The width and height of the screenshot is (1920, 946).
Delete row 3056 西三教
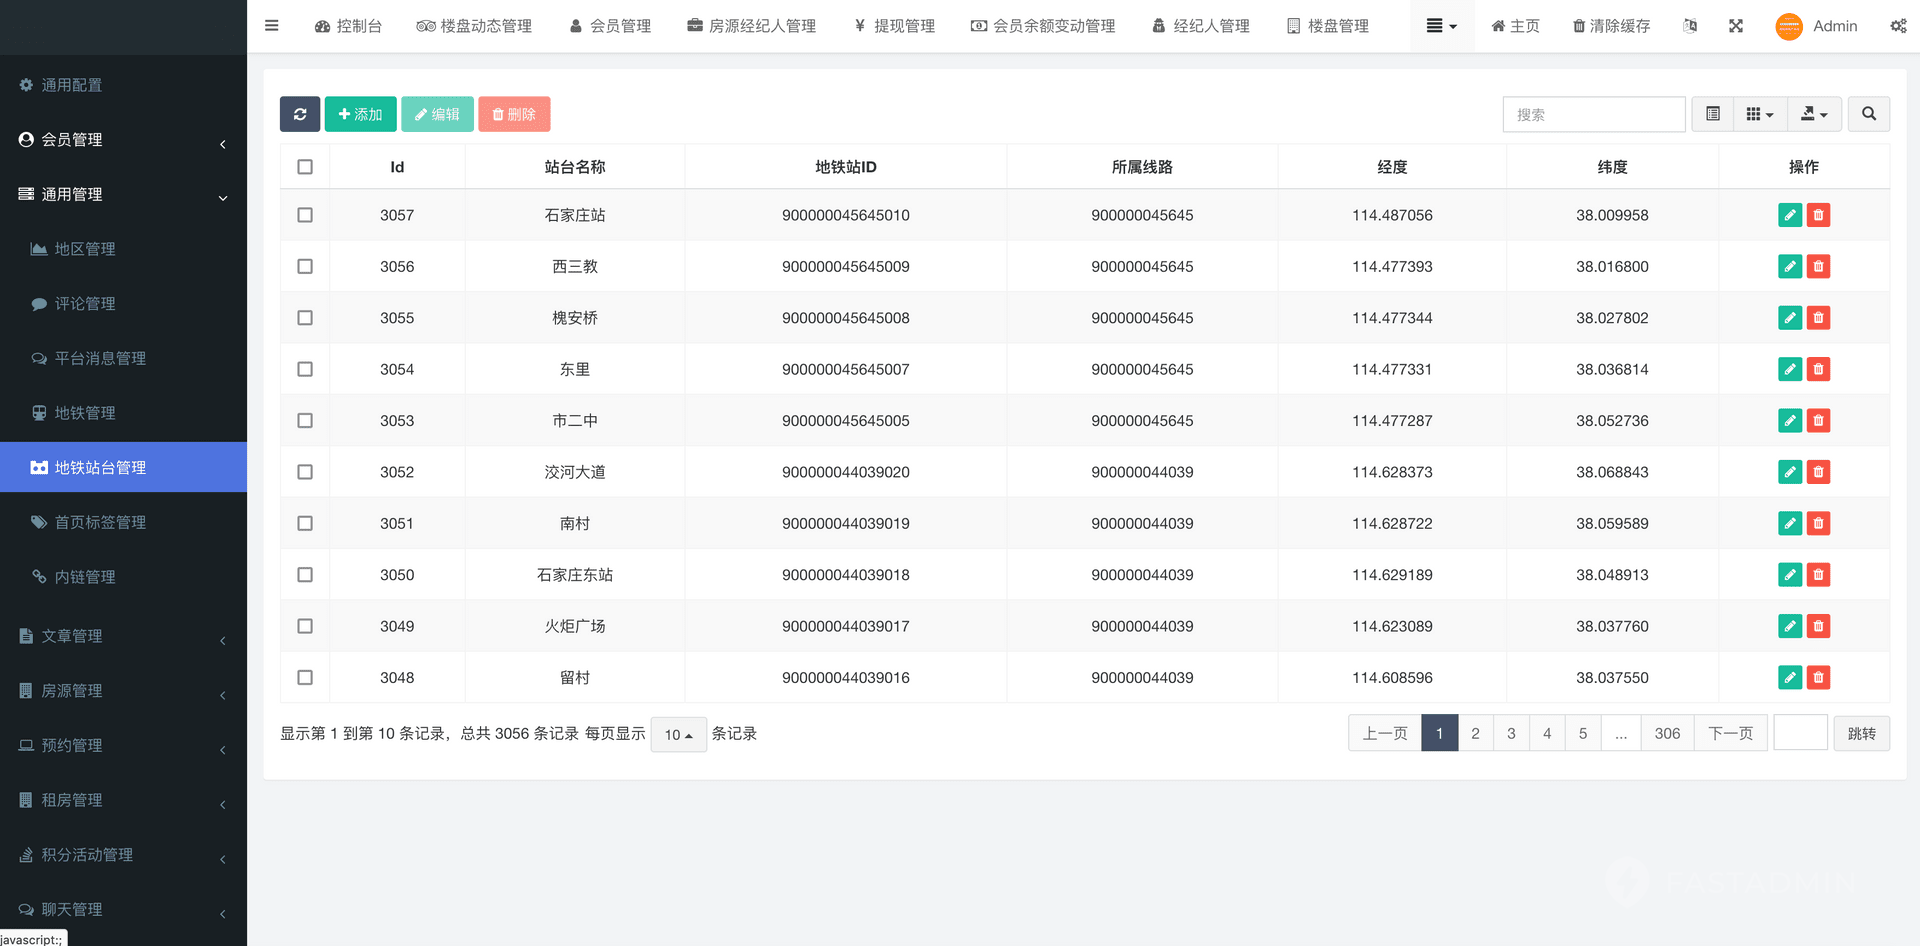pyautogui.click(x=1818, y=266)
